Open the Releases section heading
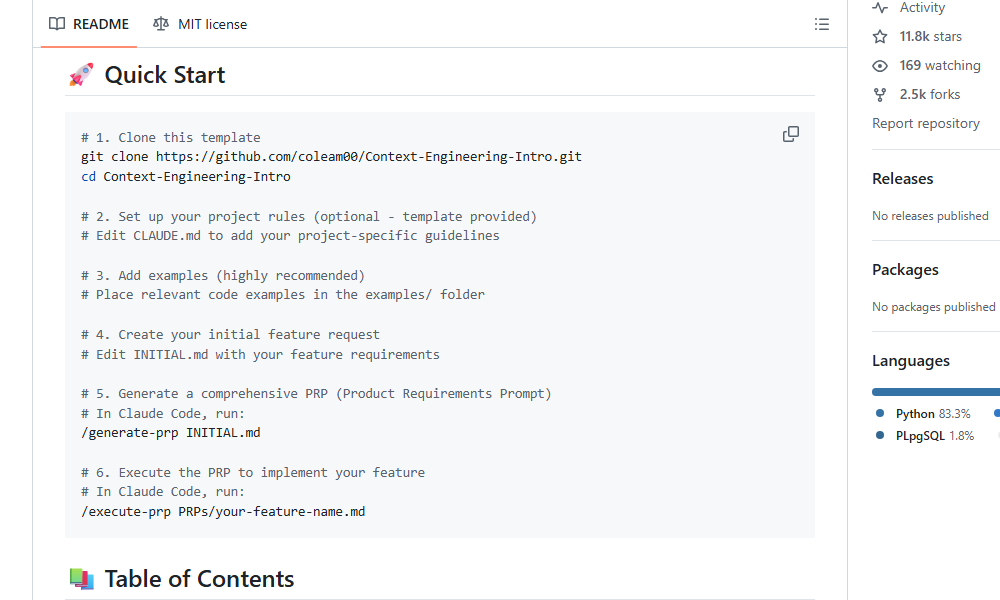 [x=903, y=179]
